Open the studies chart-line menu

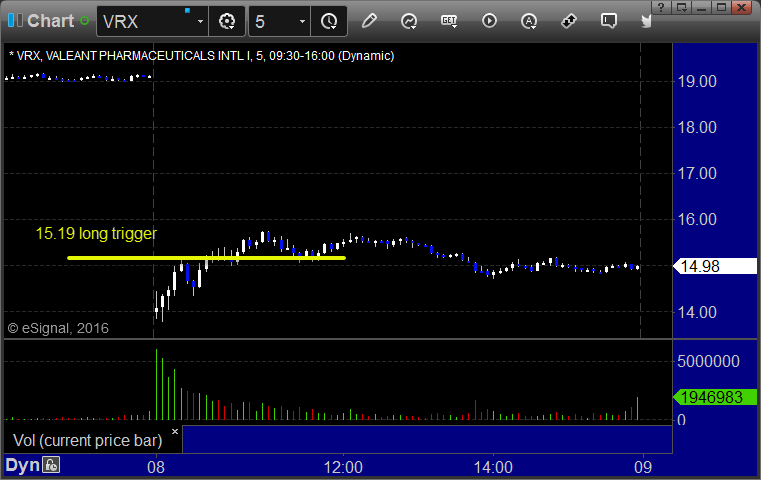(409, 21)
